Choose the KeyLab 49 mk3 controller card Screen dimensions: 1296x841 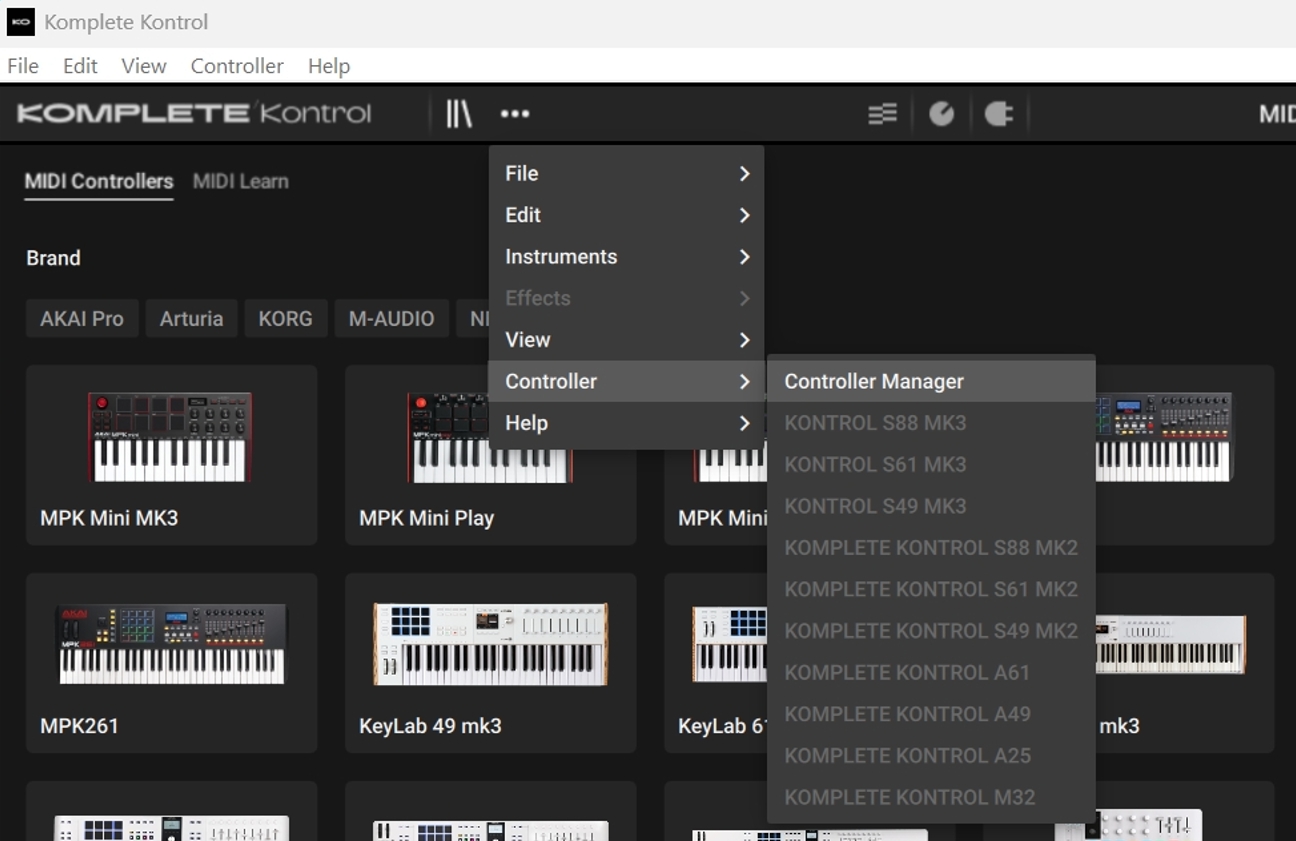490,645
